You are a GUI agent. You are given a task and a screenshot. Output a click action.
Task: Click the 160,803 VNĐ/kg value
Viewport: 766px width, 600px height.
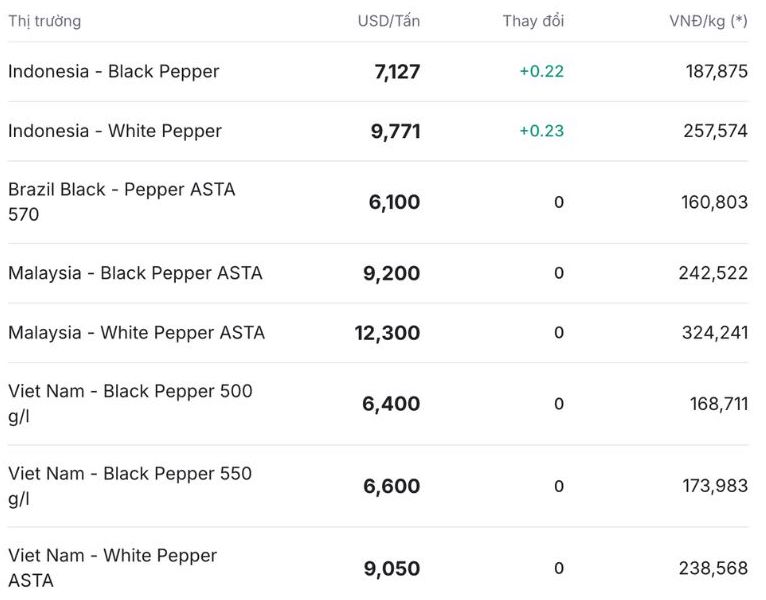pos(714,202)
